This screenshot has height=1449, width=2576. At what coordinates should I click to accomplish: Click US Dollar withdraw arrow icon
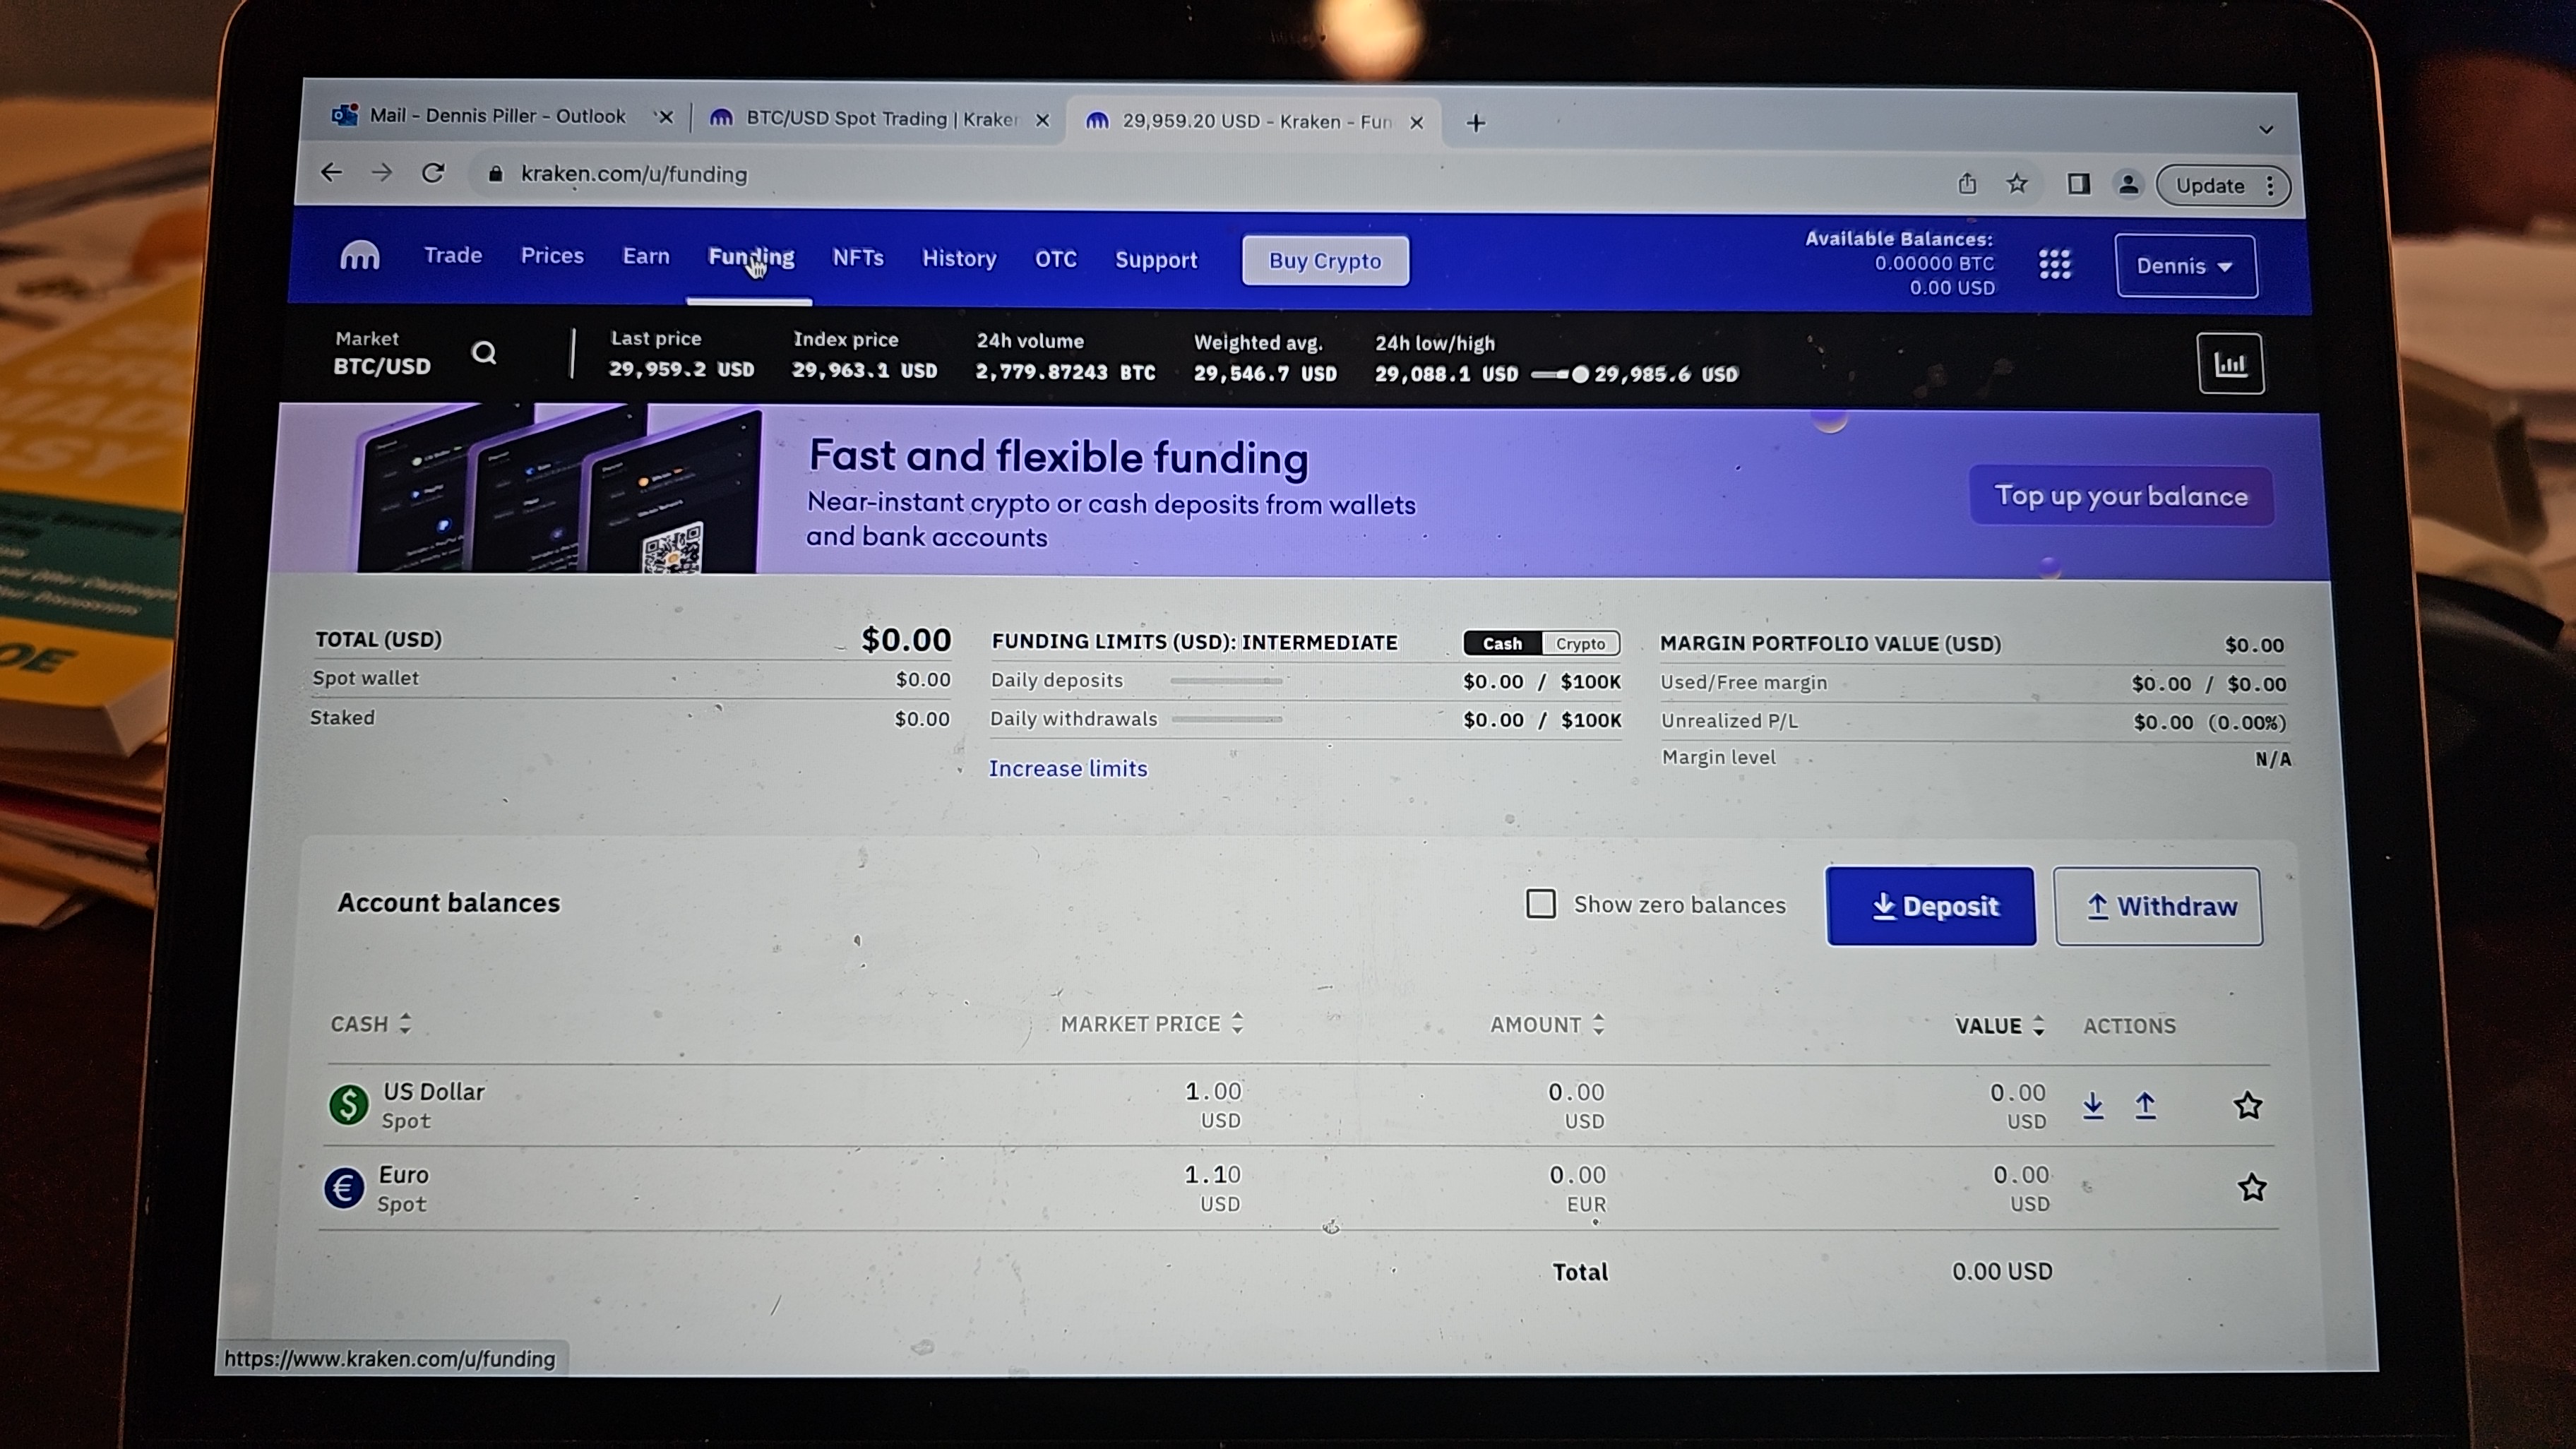click(x=2145, y=1105)
